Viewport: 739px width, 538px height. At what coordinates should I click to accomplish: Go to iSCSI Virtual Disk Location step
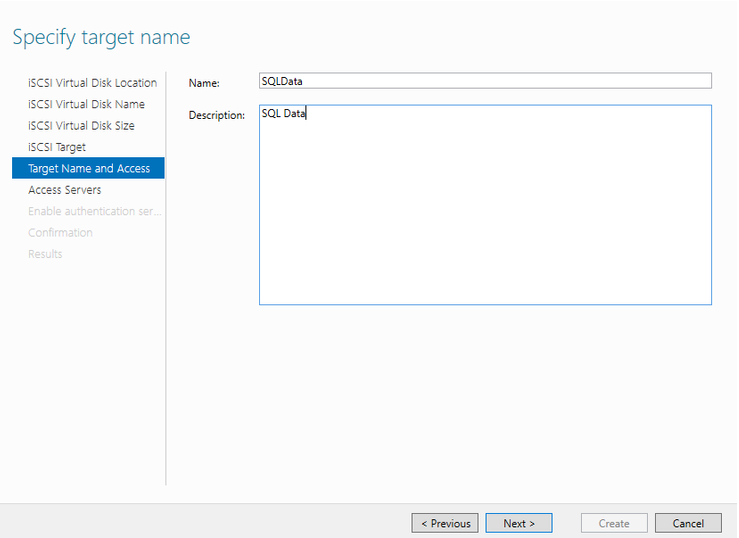pyautogui.click(x=92, y=83)
